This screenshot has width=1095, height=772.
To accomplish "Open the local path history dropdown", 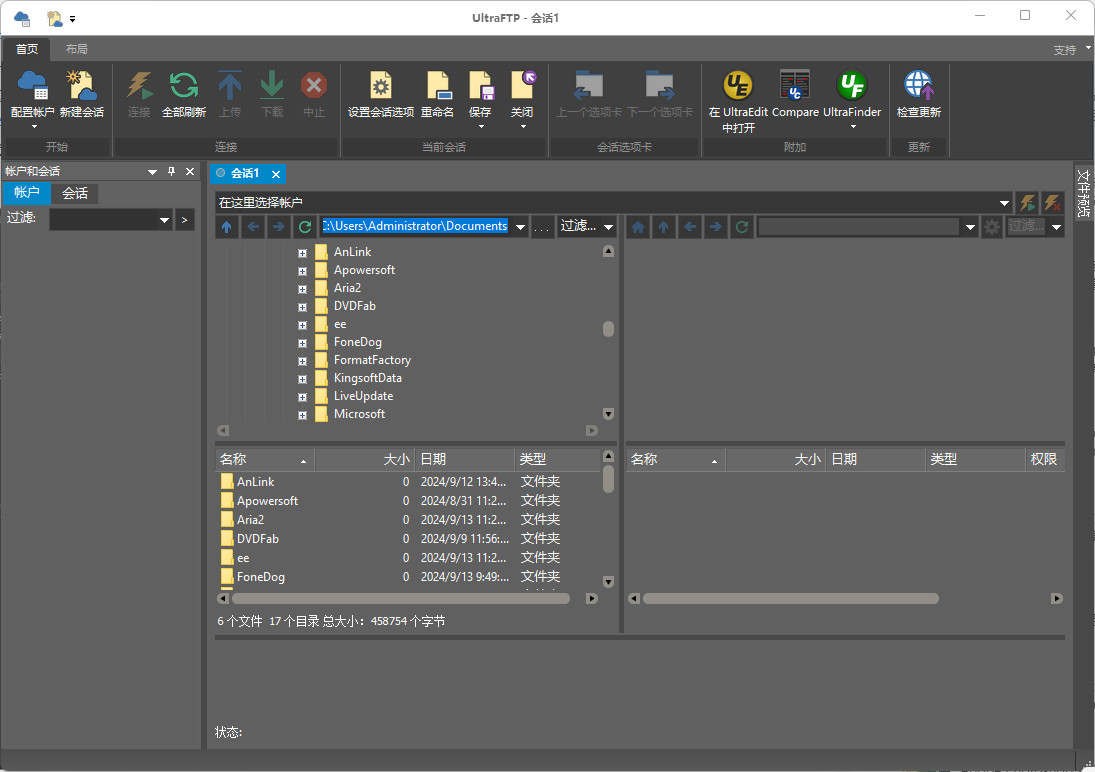I will coord(520,227).
